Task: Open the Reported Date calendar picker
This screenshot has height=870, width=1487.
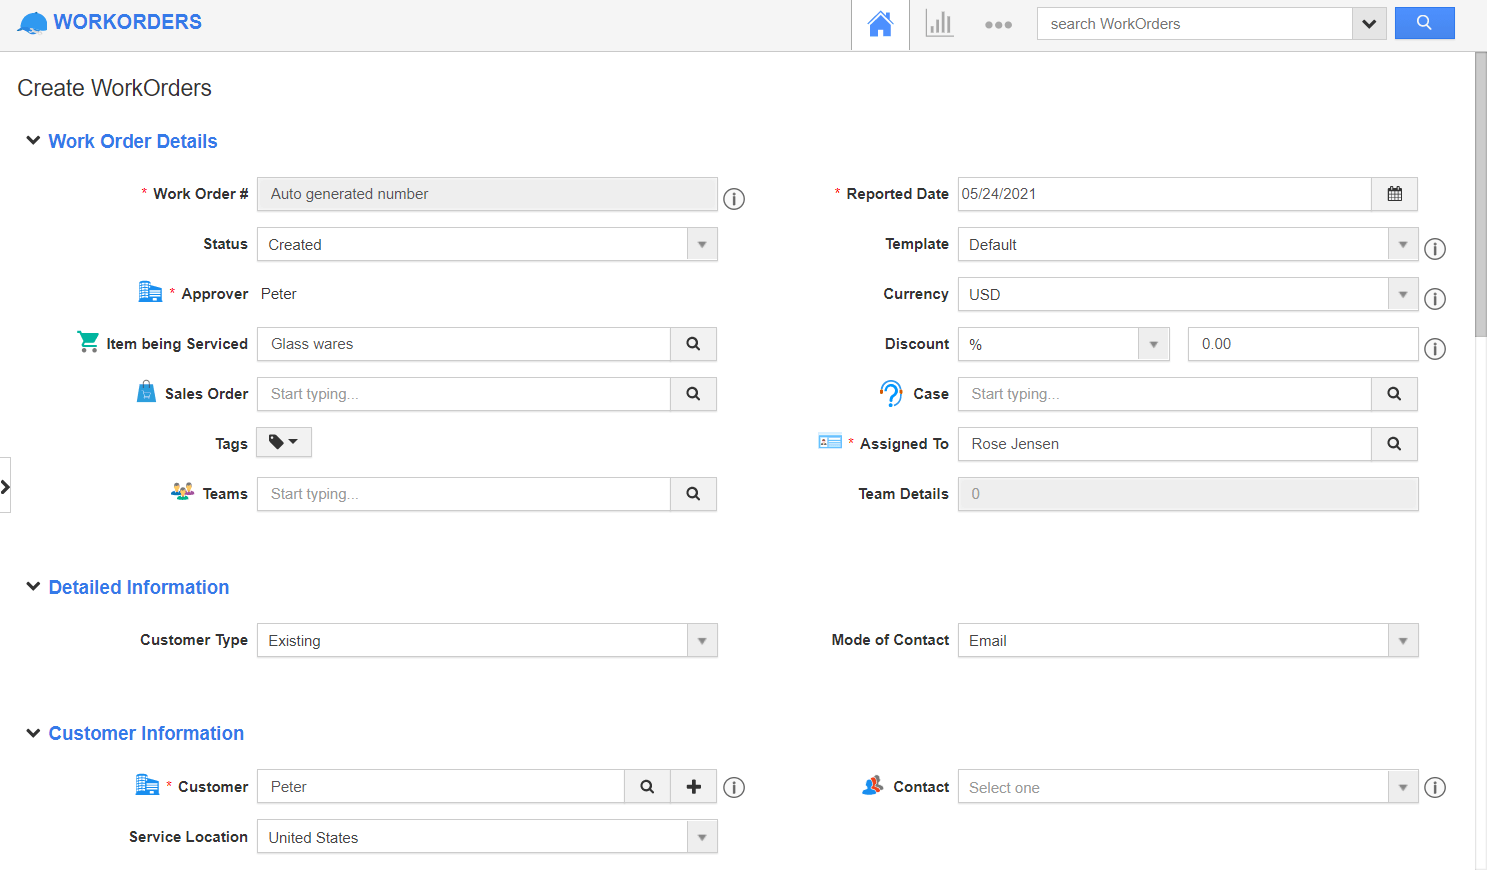Action: point(1394,194)
